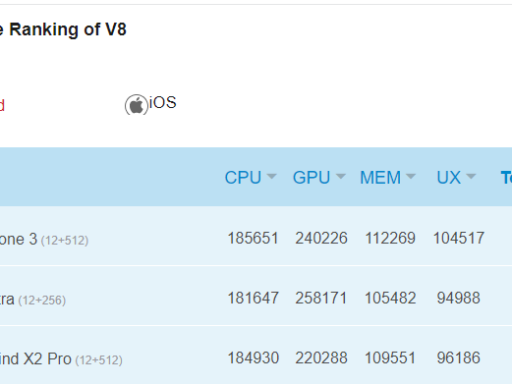
Task: Sort by CPU column dropdown arrow
Action: pos(272,176)
